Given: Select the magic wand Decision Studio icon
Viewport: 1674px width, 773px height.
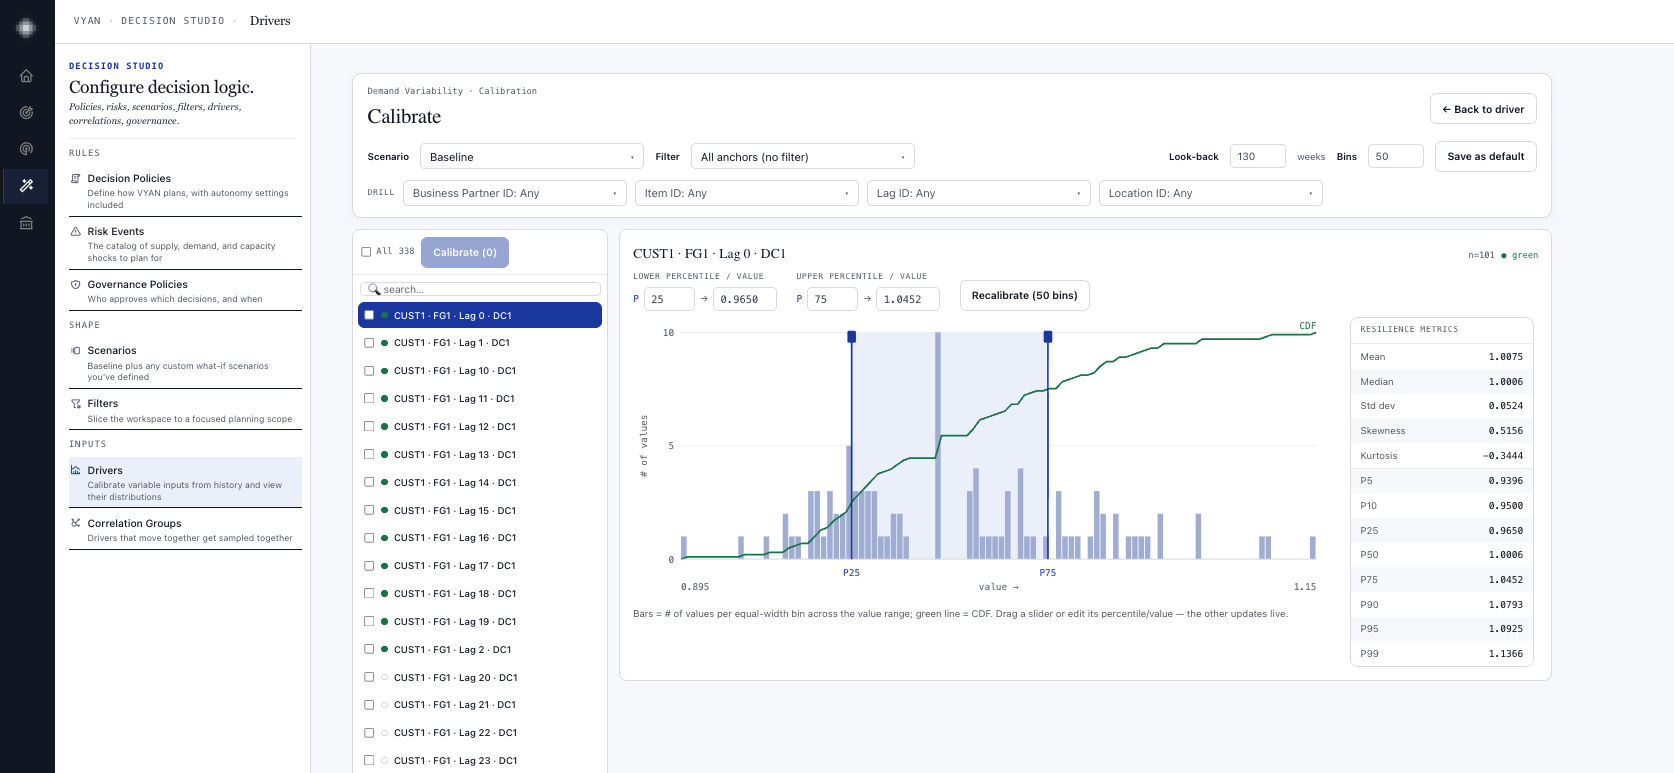Looking at the screenshot, I should click(x=27, y=186).
